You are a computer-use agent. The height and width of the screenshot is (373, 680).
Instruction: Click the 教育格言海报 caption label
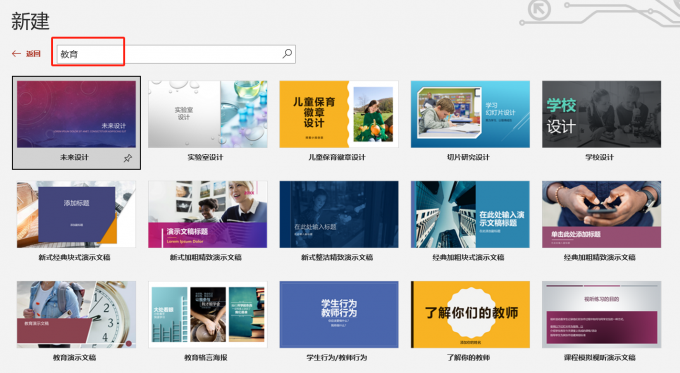206,357
